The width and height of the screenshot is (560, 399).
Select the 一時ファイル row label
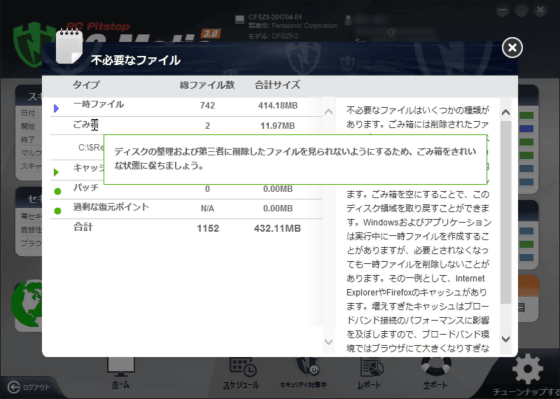99,105
